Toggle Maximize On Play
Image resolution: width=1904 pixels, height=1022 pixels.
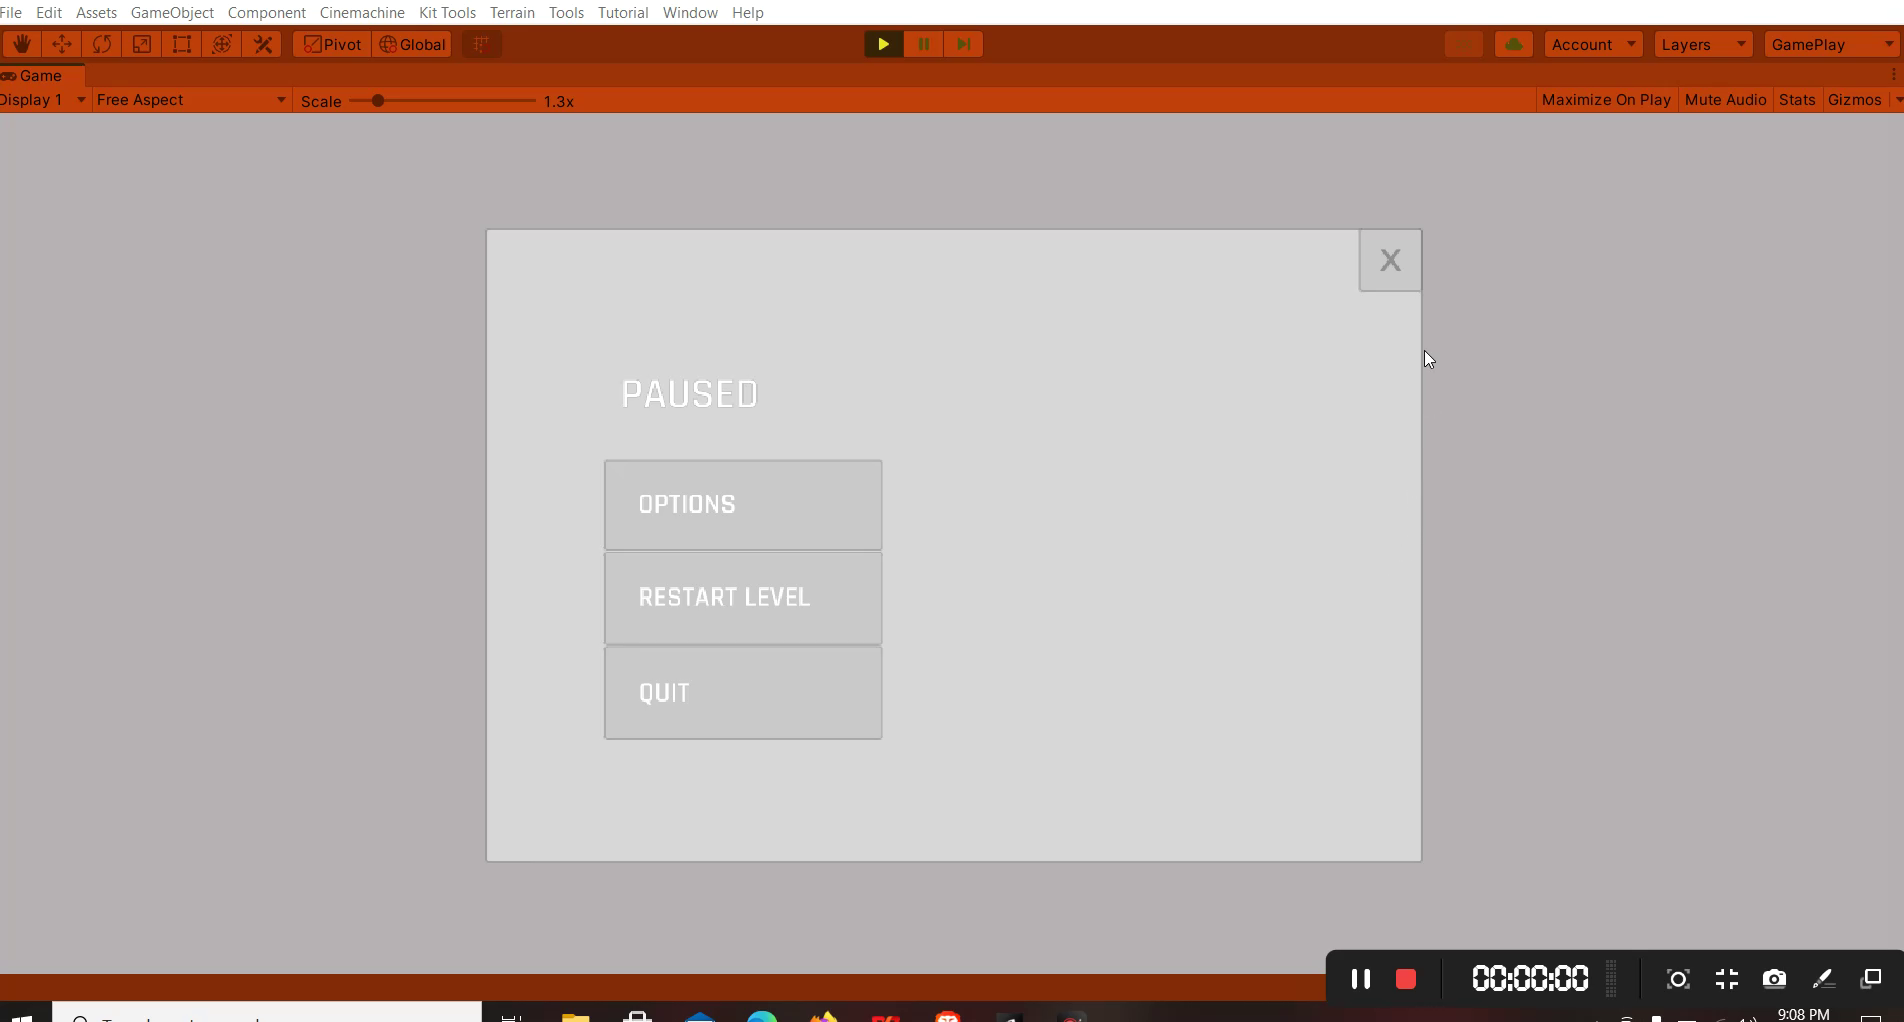(1606, 100)
